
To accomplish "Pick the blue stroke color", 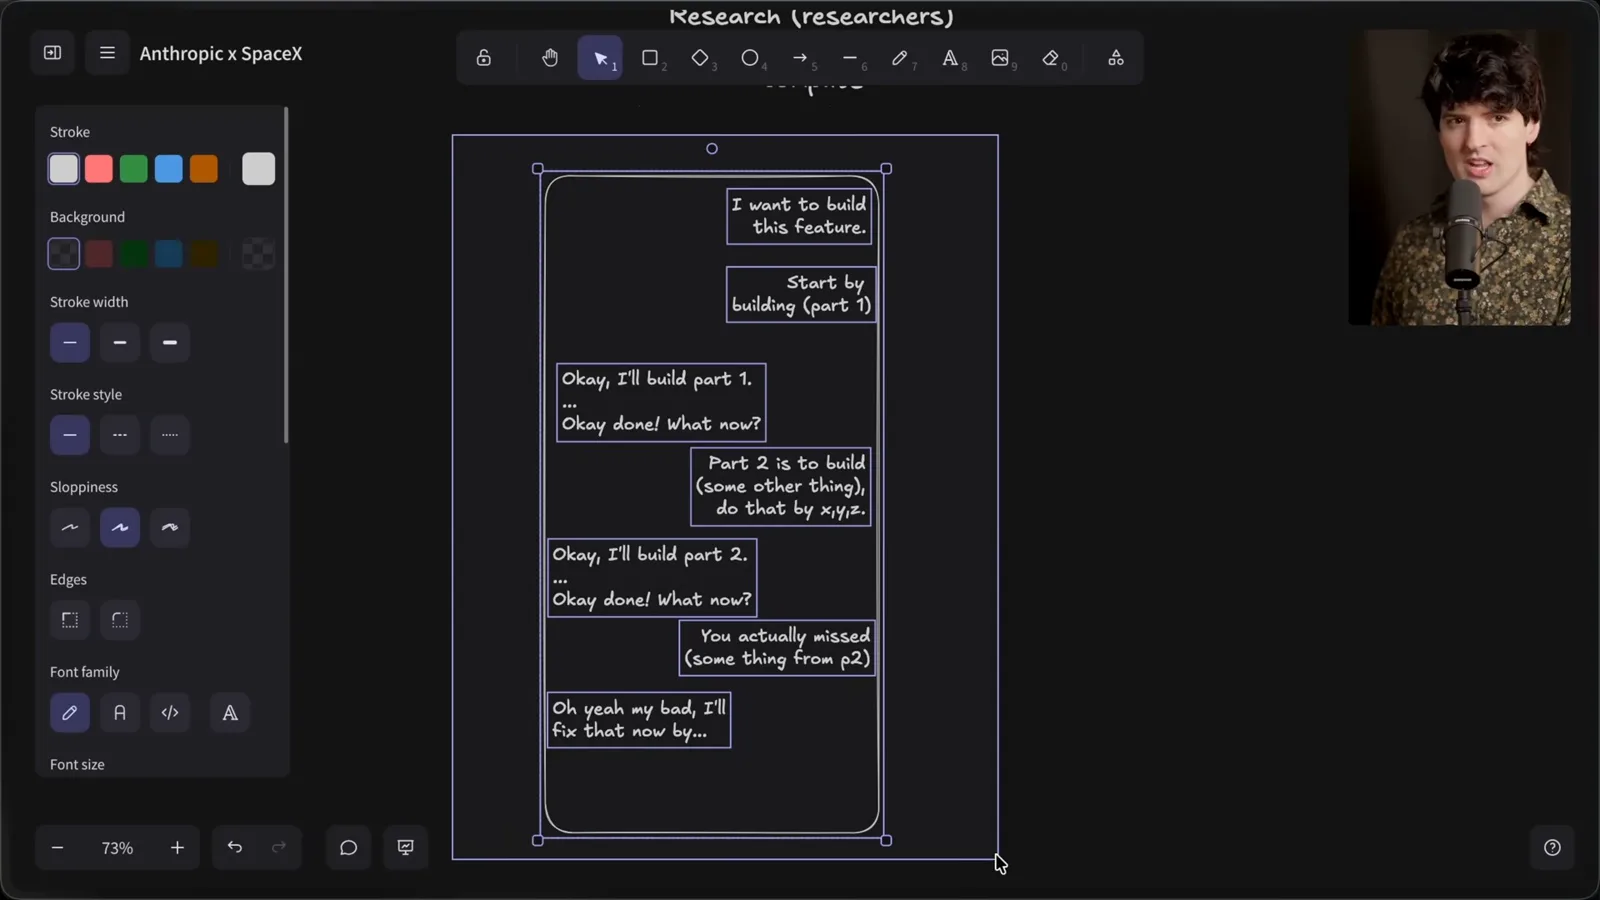I will coord(169,169).
